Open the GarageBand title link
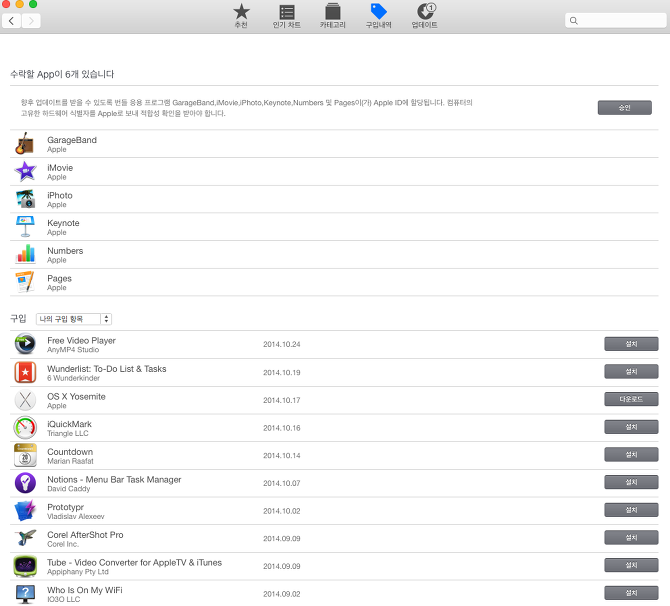670x606 pixels. pyautogui.click(x=72, y=140)
